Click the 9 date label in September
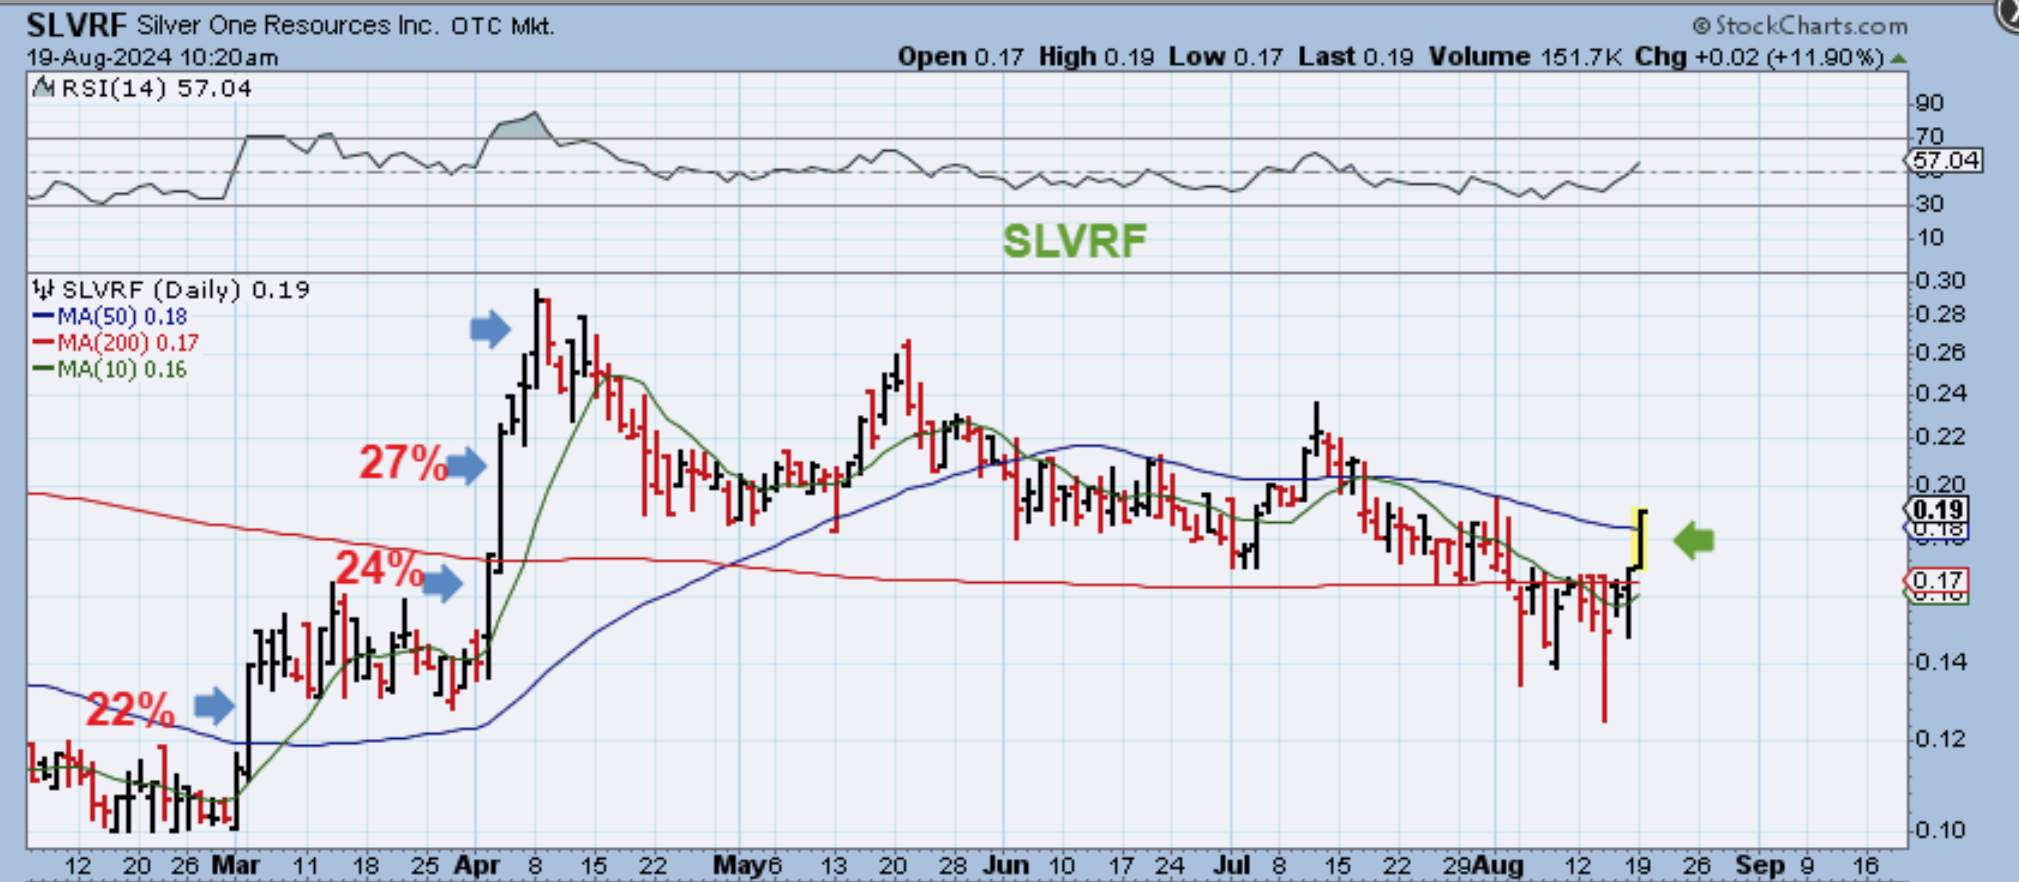2019x882 pixels. pos(1807,865)
